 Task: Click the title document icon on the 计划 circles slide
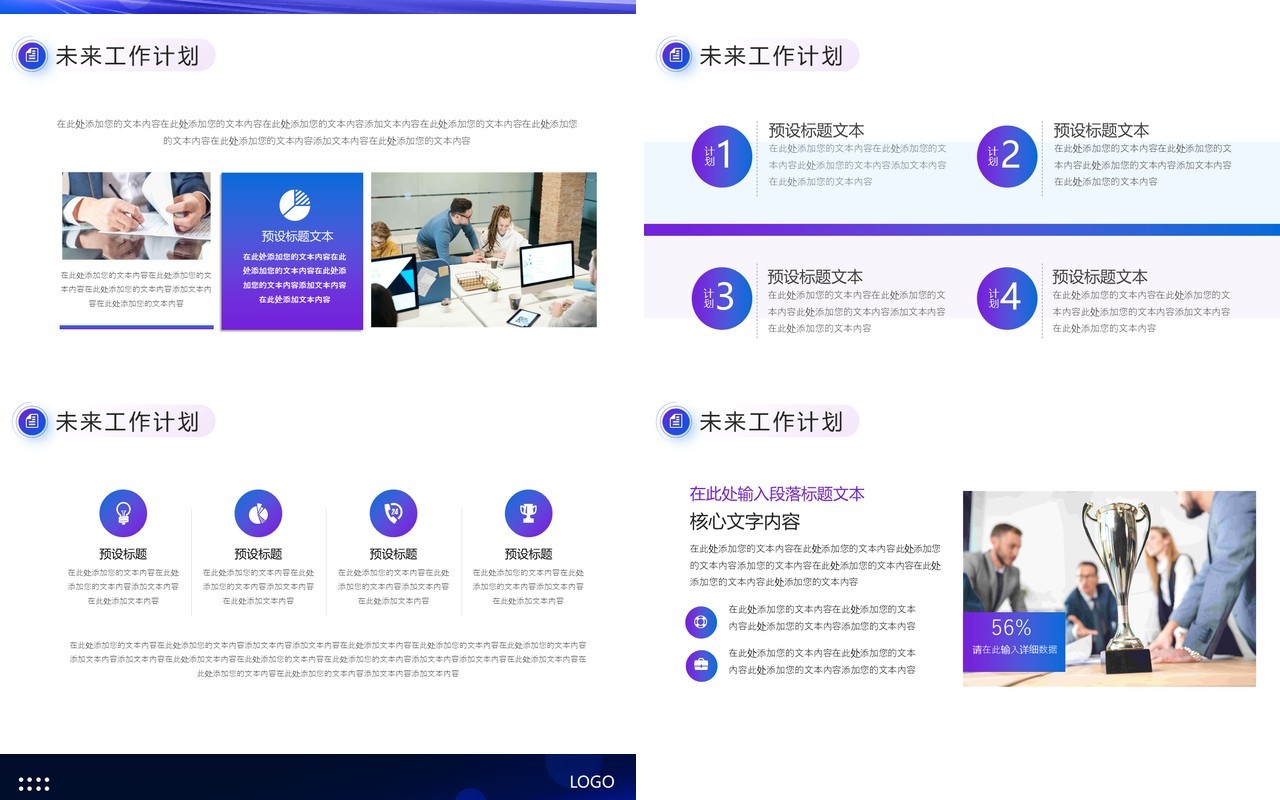point(676,56)
